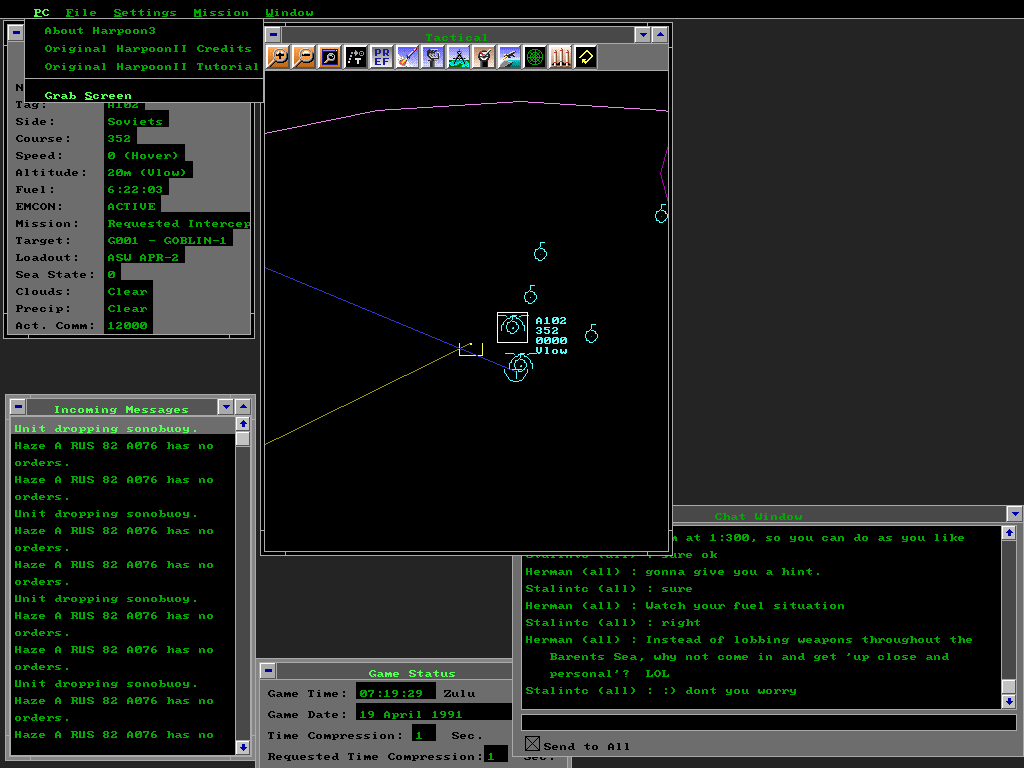This screenshot has height=768, width=1024.
Task: Open the Zoom Window tool in Tactical toolbar
Action: (330, 57)
